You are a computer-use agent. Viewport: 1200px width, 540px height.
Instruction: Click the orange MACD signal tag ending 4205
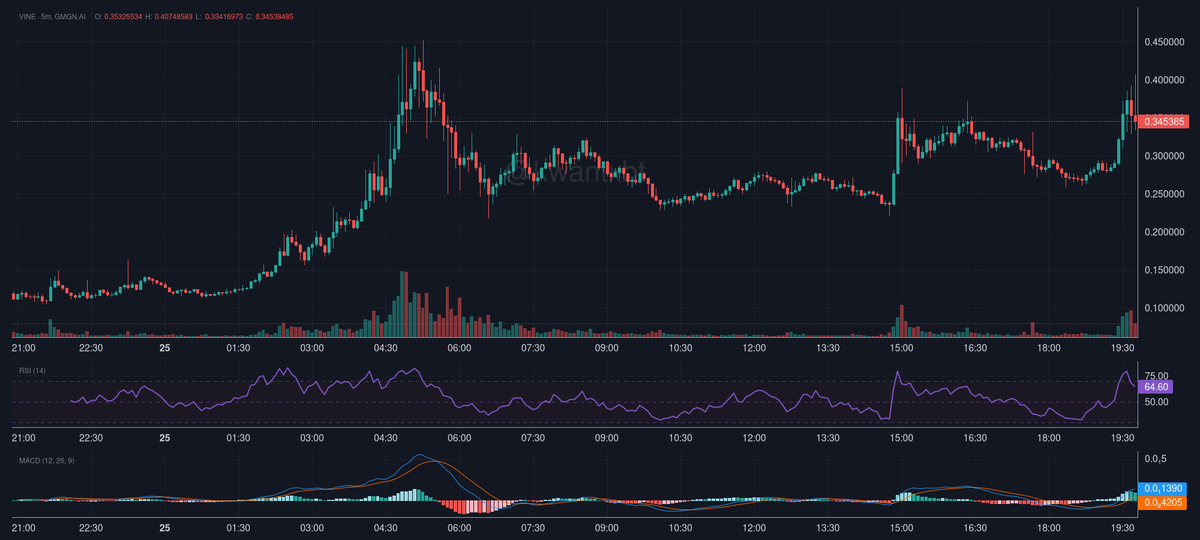[x=1161, y=502]
